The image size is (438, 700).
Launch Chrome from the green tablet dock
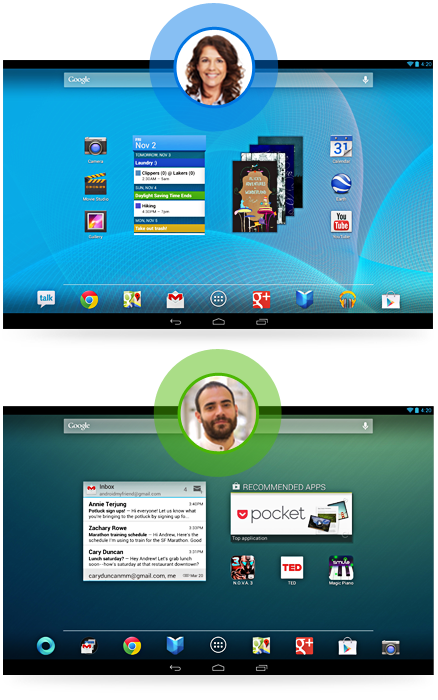pyautogui.click(x=132, y=646)
